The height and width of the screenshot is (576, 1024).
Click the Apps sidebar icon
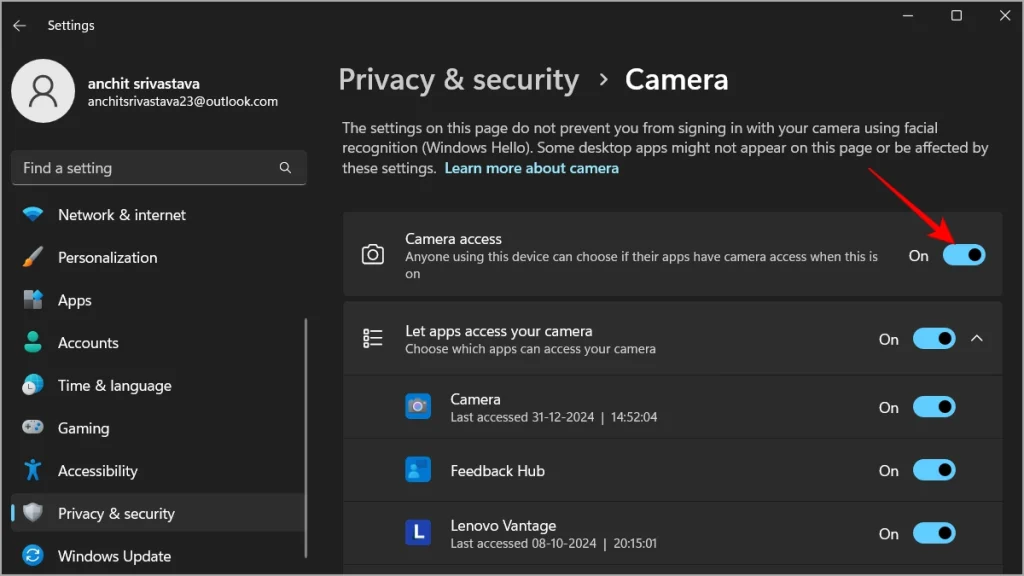point(33,300)
